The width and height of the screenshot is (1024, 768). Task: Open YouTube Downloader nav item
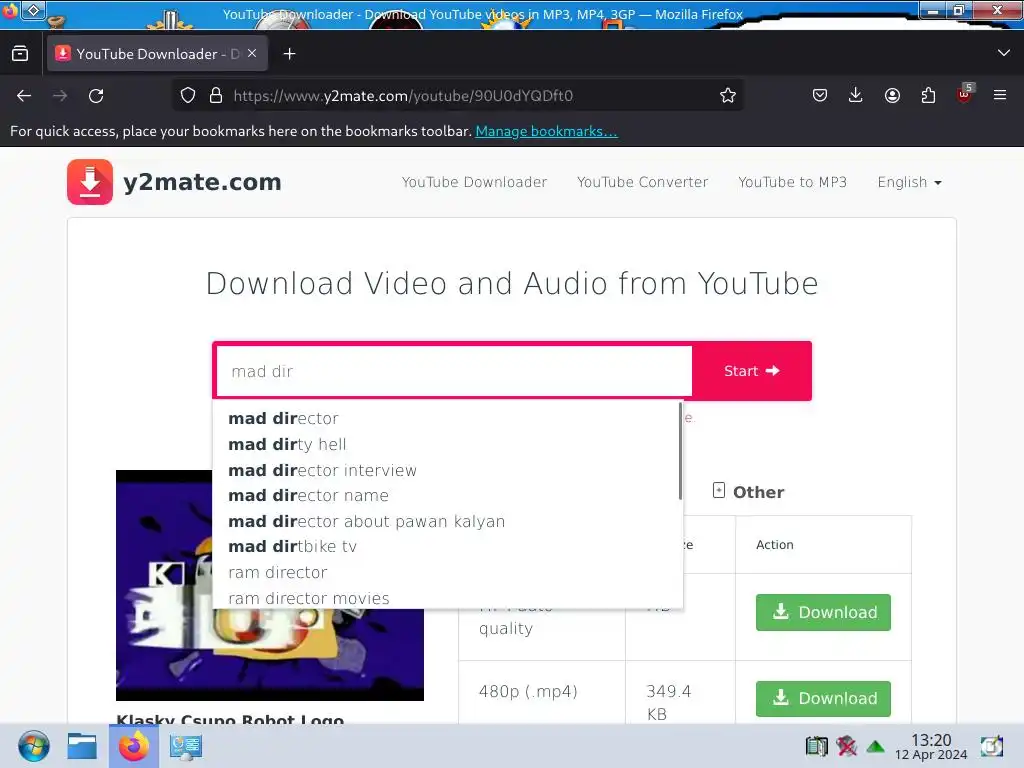pos(474,182)
